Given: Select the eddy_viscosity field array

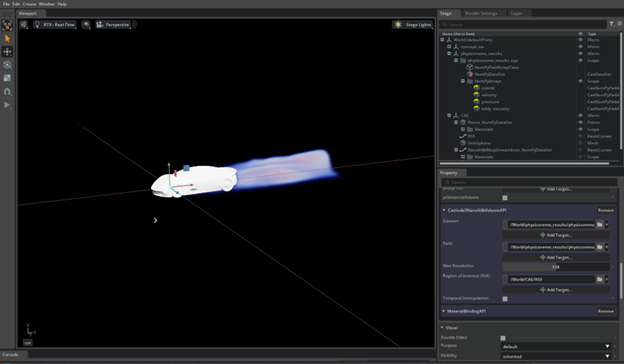Looking at the screenshot, I should (495, 109).
